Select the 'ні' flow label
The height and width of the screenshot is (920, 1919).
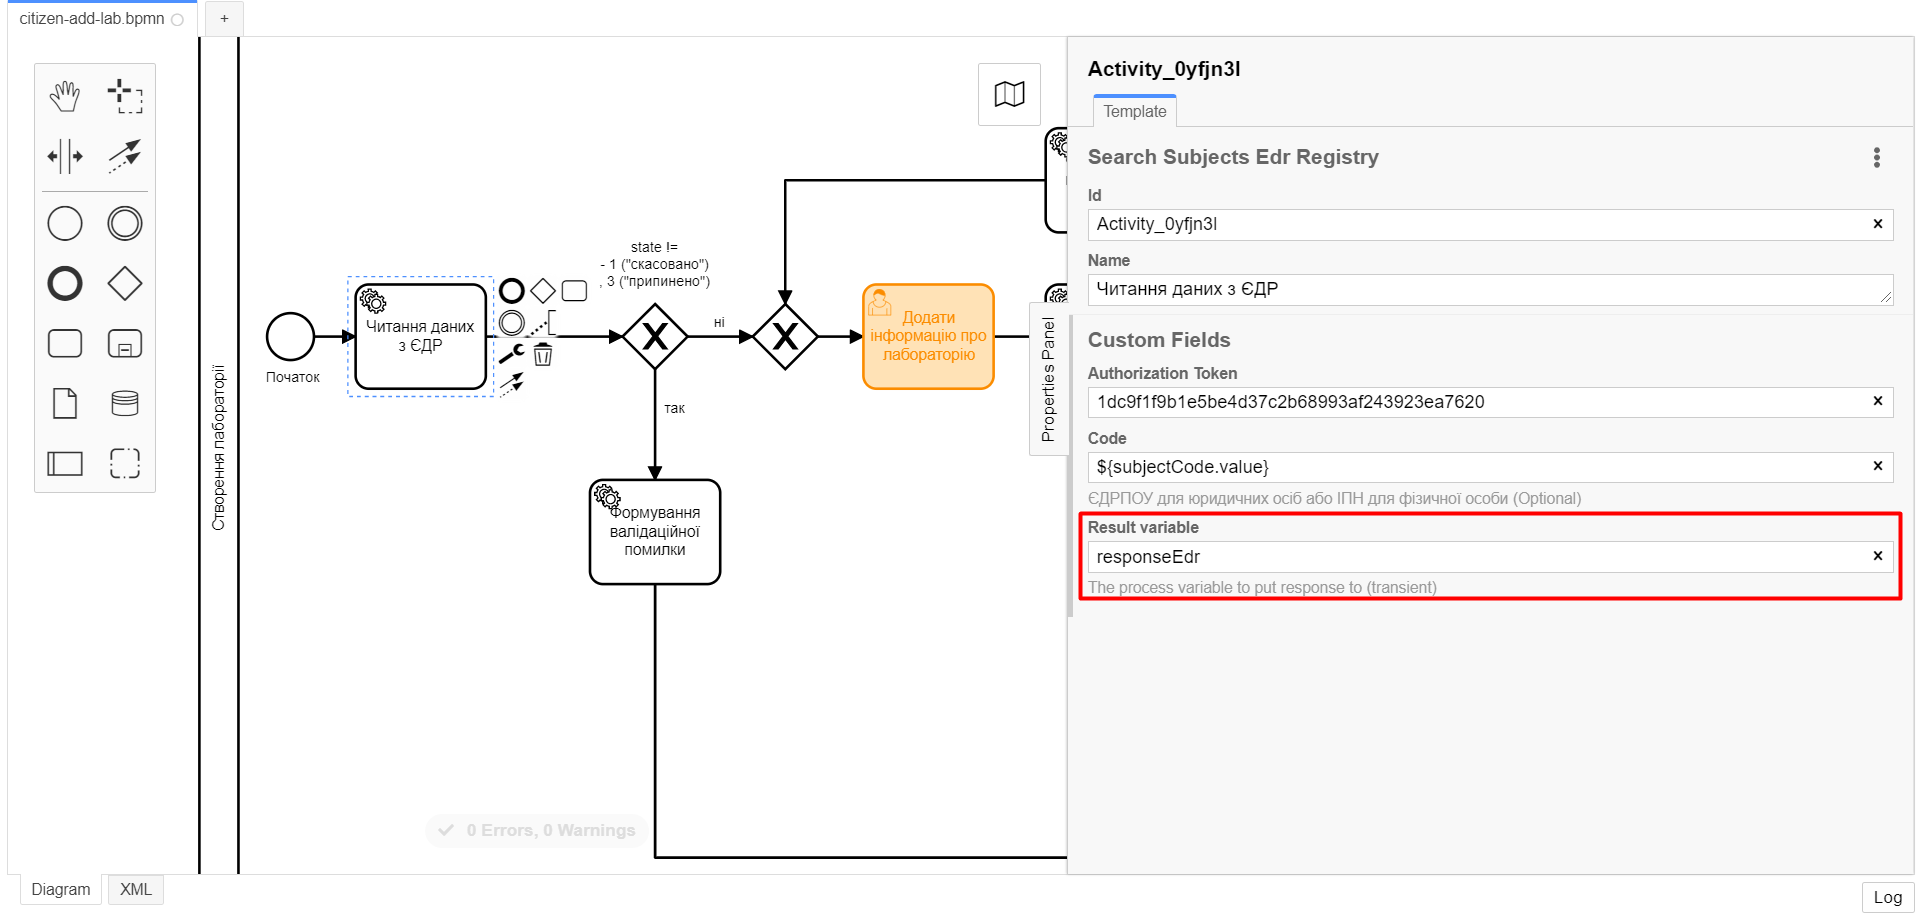719,322
